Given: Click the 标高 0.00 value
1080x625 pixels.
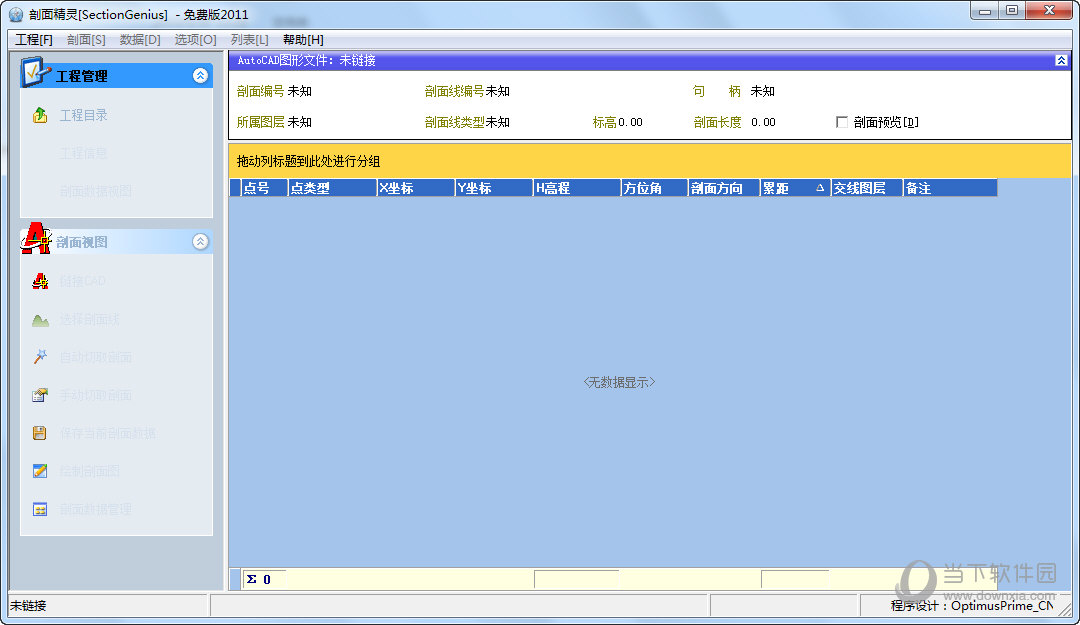Looking at the screenshot, I should 630,122.
